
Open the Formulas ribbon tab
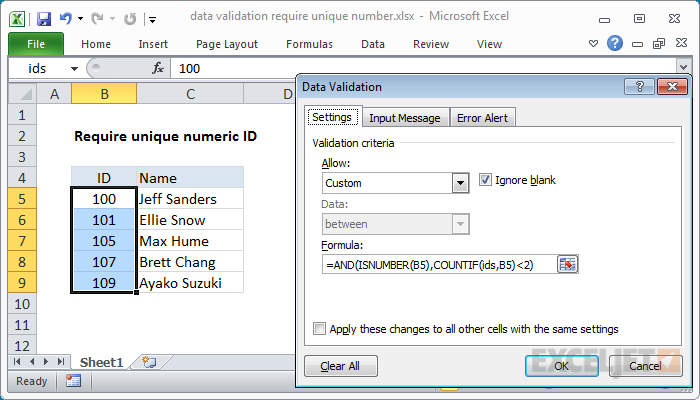[309, 44]
